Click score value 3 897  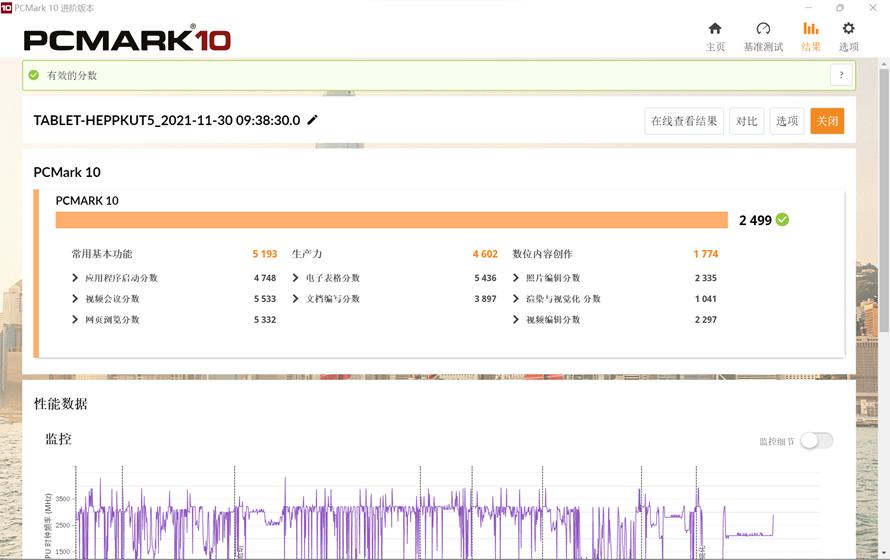point(485,298)
